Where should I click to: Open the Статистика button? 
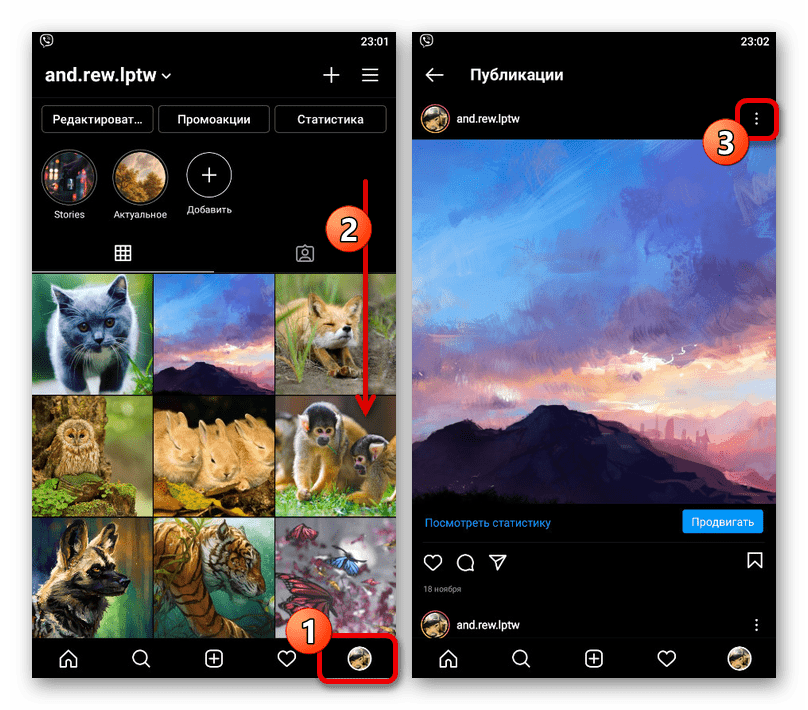point(330,119)
